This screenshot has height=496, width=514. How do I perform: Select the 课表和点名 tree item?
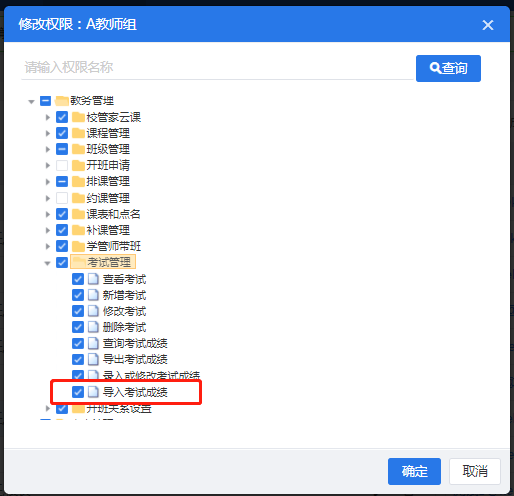(113, 214)
